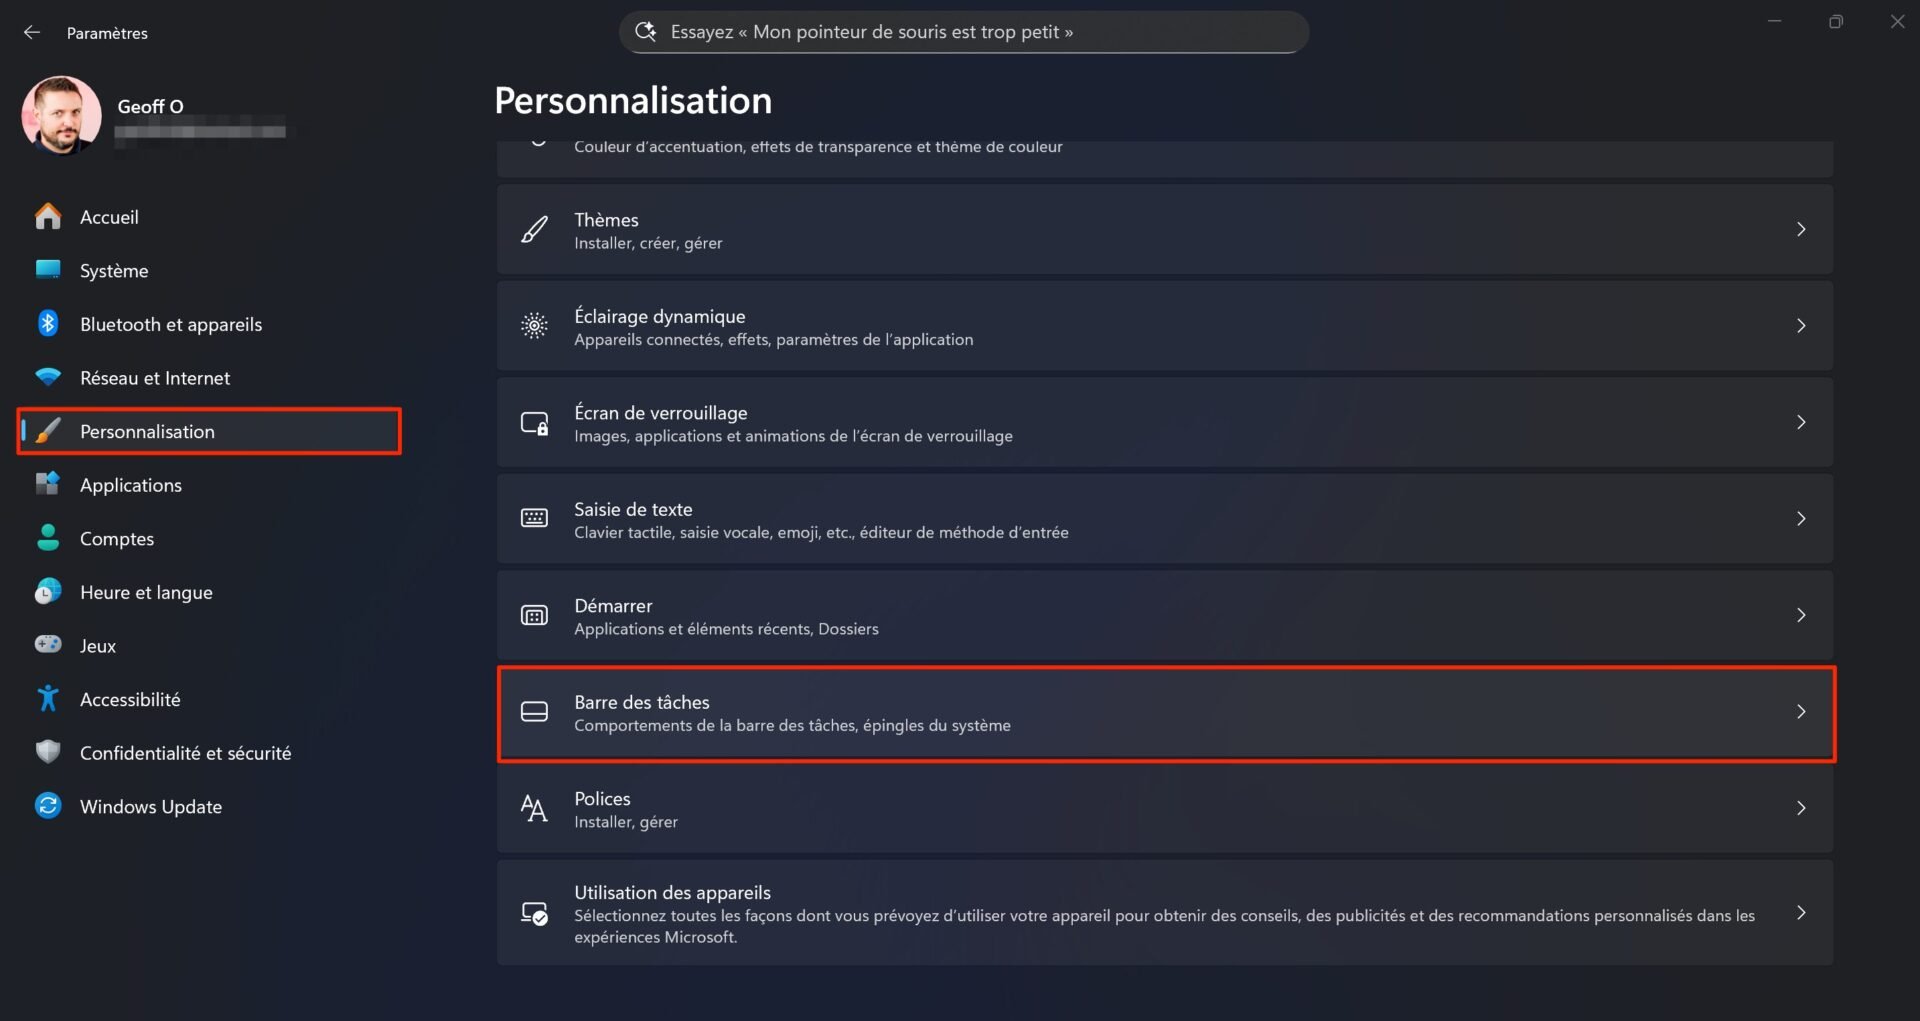Open Démarrer settings via its chevron
The height and width of the screenshot is (1021, 1920).
(x=1802, y=615)
